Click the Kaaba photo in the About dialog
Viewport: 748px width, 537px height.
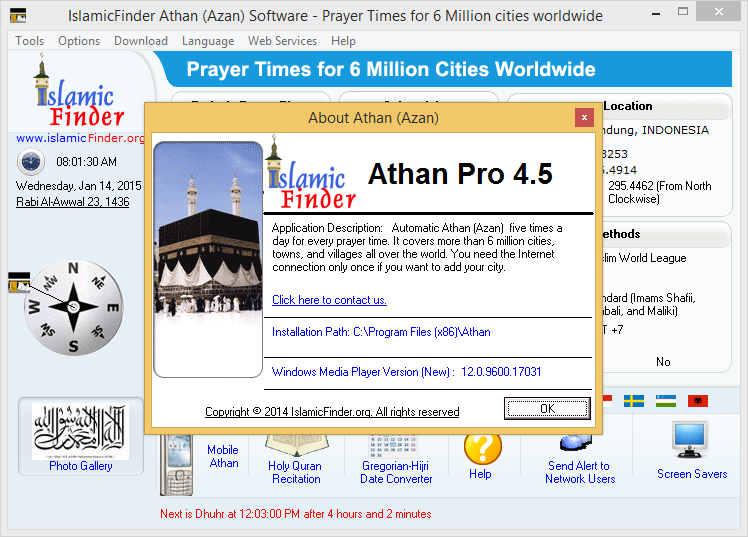tap(208, 259)
